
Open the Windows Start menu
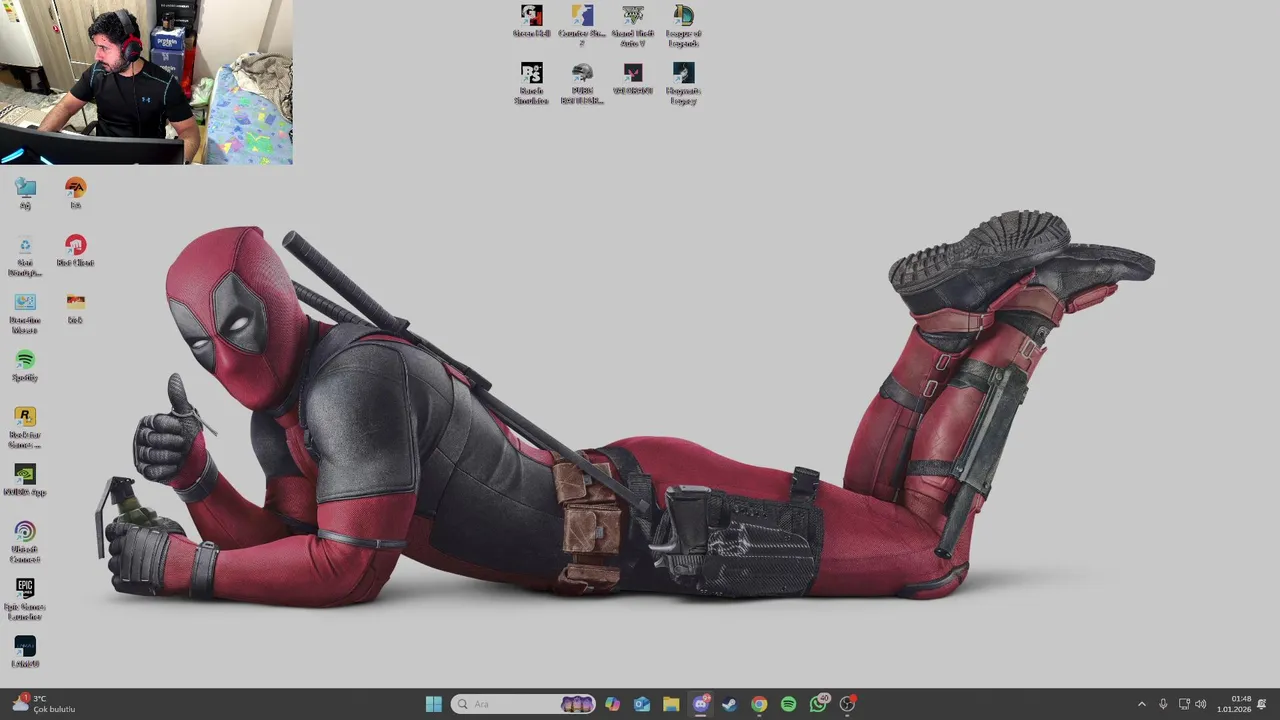coord(433,704)
